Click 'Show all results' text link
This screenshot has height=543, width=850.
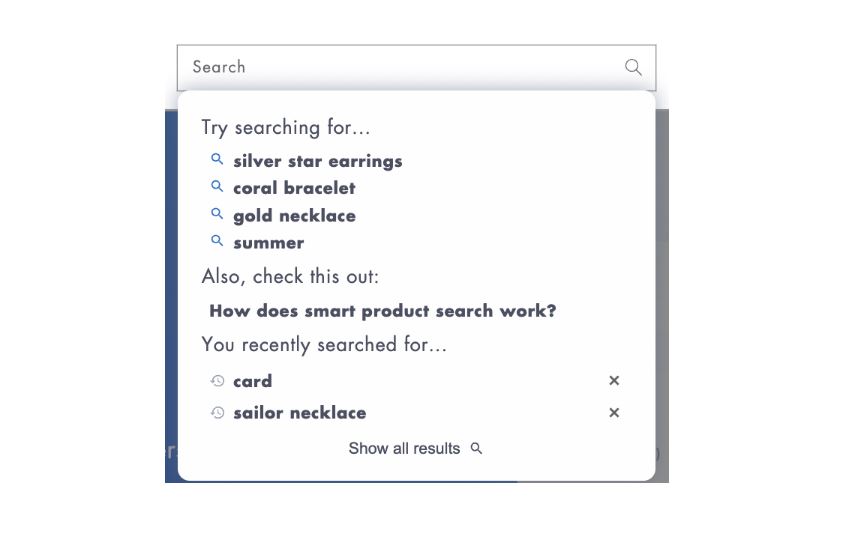coord(404,449)
